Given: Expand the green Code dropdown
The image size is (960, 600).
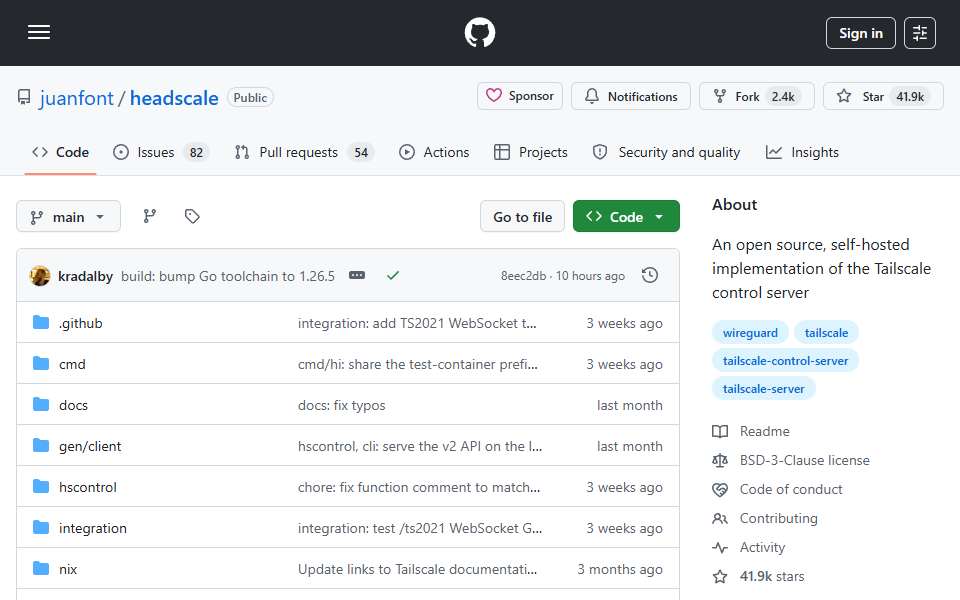Looking at the screenshot, I should [626, 217].
